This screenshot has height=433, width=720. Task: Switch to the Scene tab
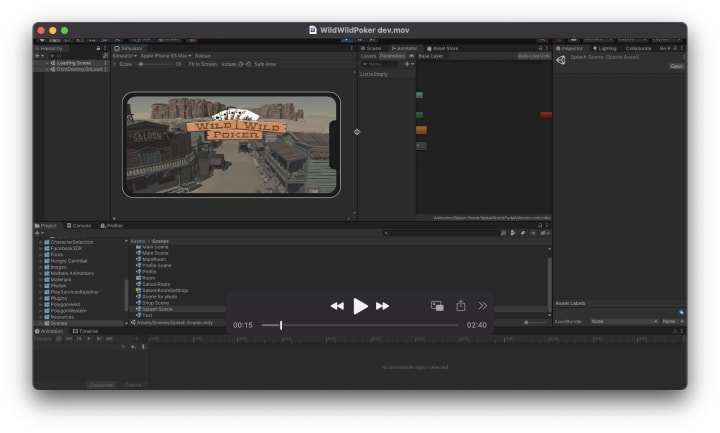click(371, 48)
